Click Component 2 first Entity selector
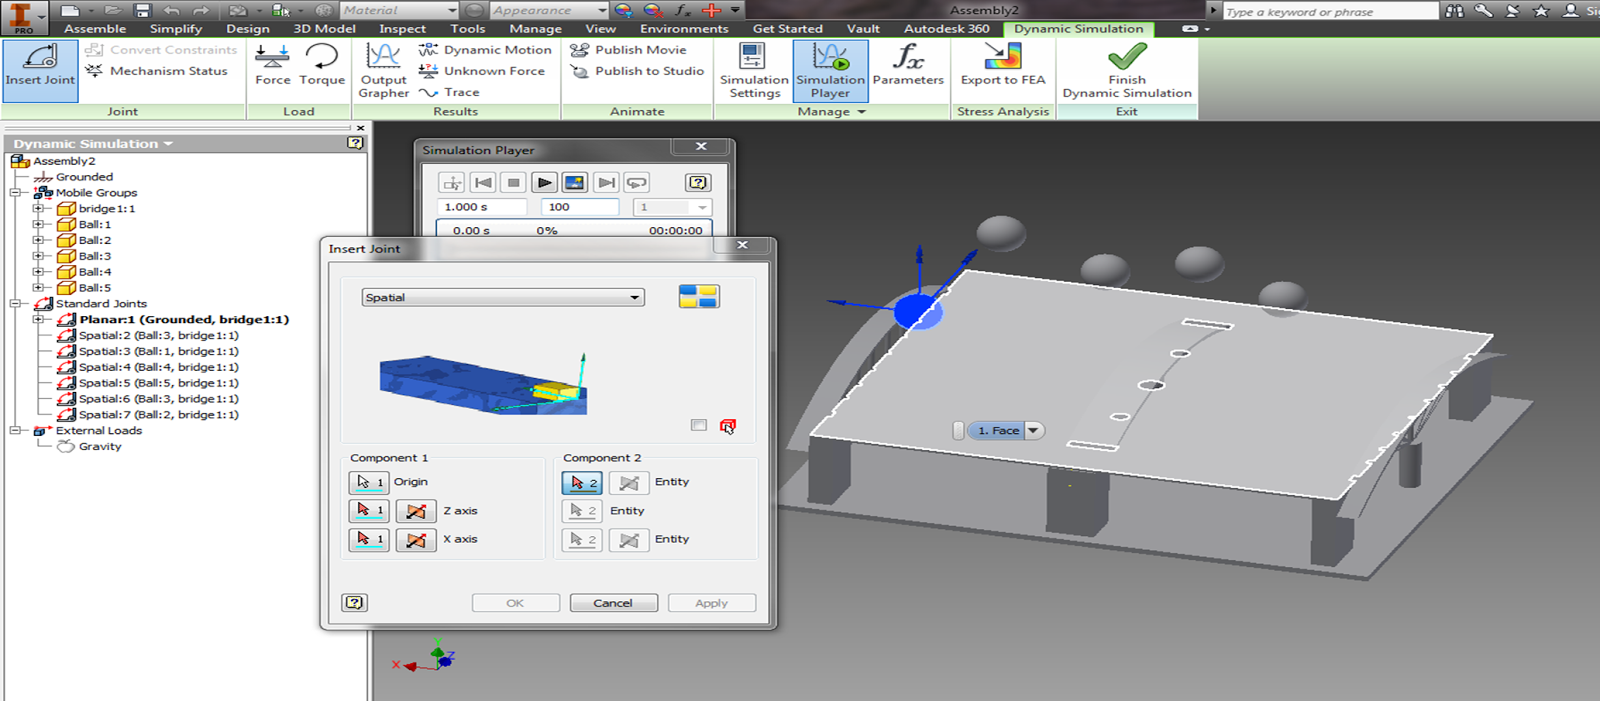 click(582, 482)
